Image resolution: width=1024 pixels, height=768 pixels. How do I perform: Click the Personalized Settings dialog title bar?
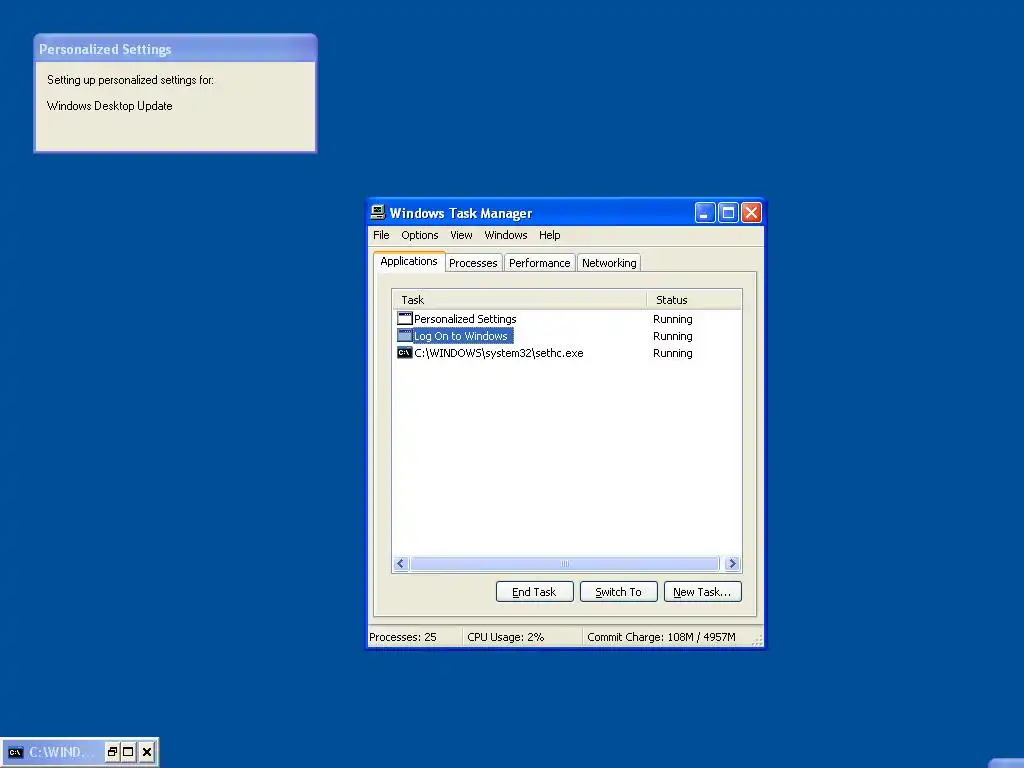[175, 49]
